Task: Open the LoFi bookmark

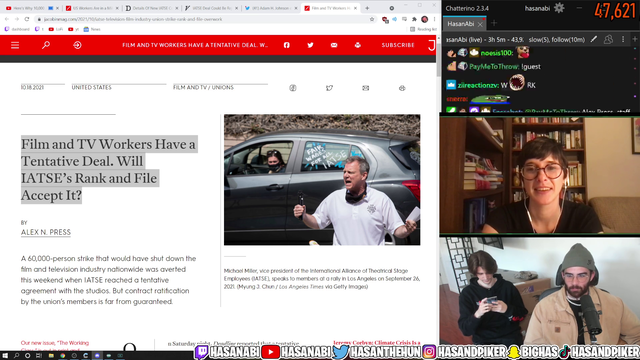Action: (x=56, y=29)
